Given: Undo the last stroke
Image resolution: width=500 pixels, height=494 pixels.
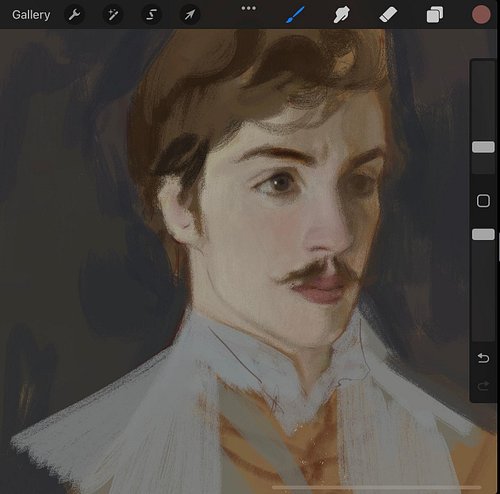Looking at the screenshot, I should (x=483, y=358).
